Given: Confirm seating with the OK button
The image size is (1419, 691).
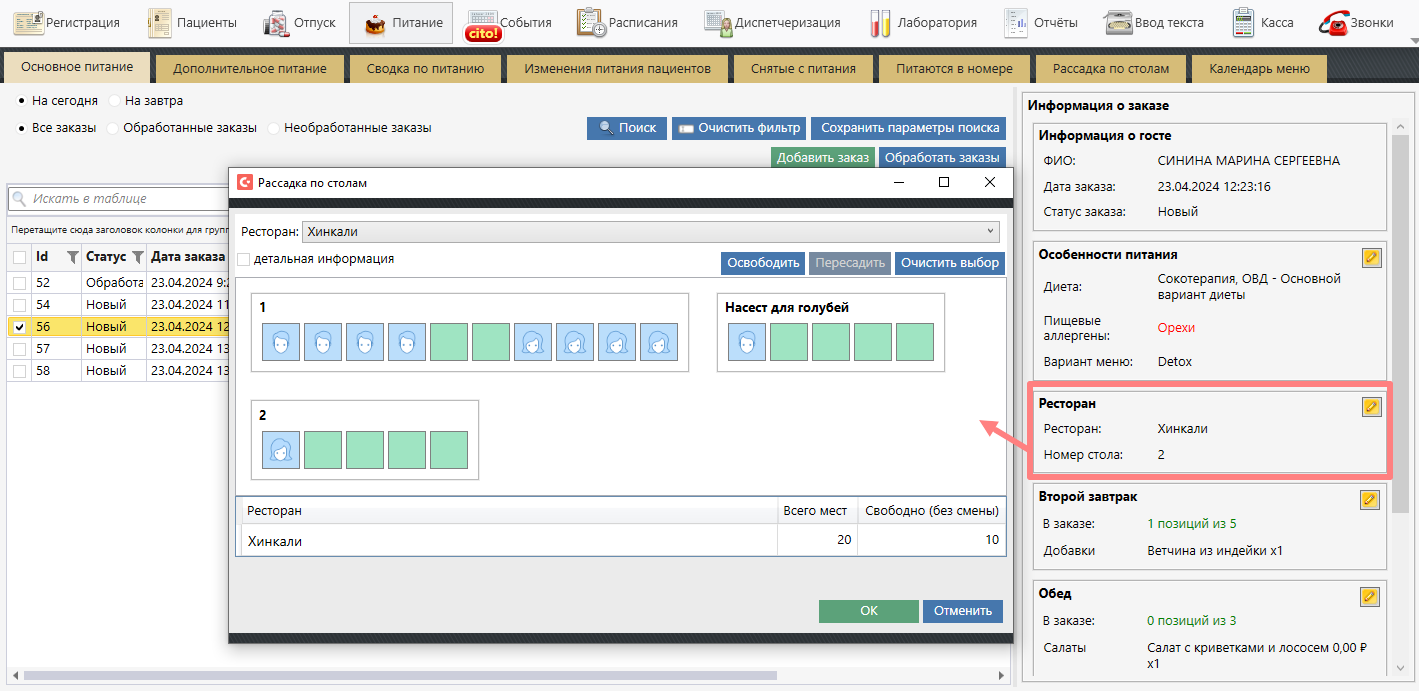Looking at the screenshot, I should [868, 611].
